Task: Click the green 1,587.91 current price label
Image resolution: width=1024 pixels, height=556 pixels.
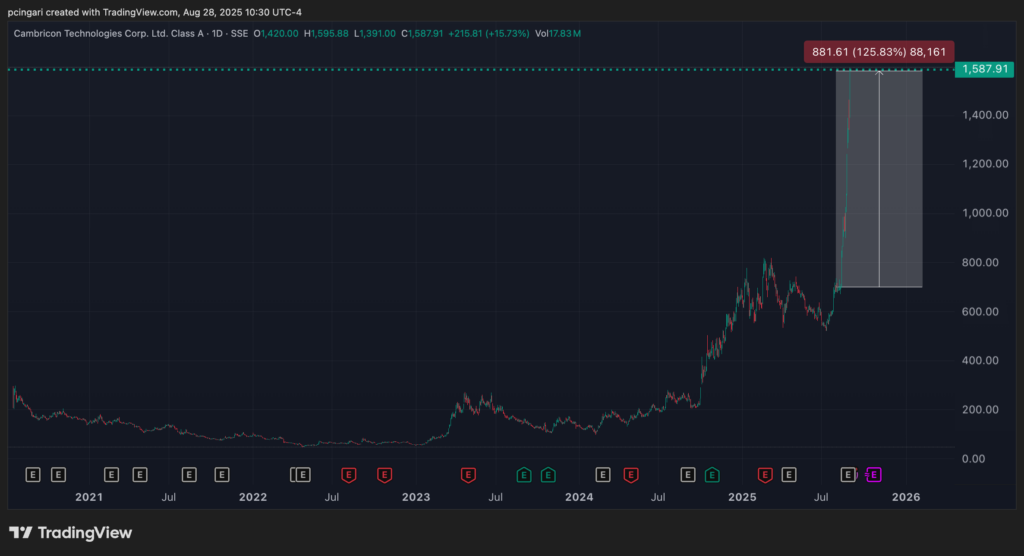Action: pos(985,69)
